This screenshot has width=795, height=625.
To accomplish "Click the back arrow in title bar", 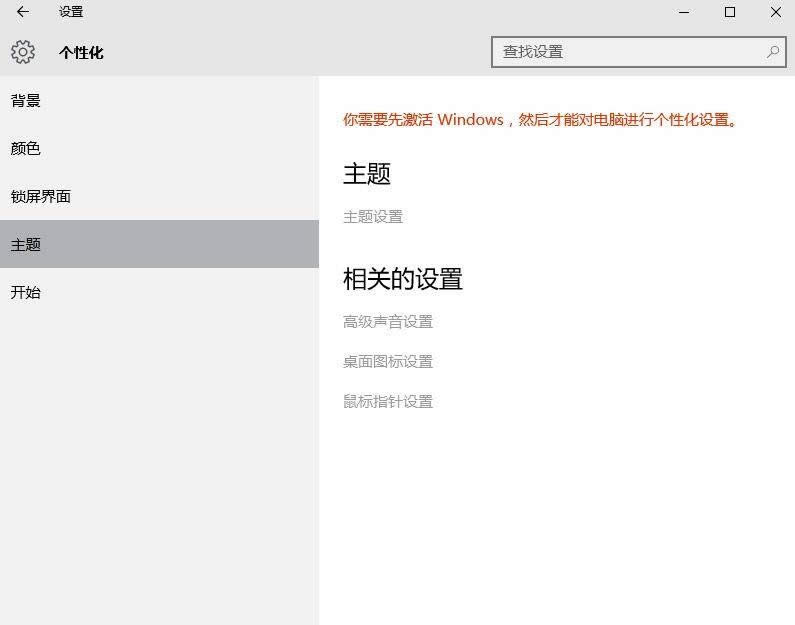I will point(23,12).
